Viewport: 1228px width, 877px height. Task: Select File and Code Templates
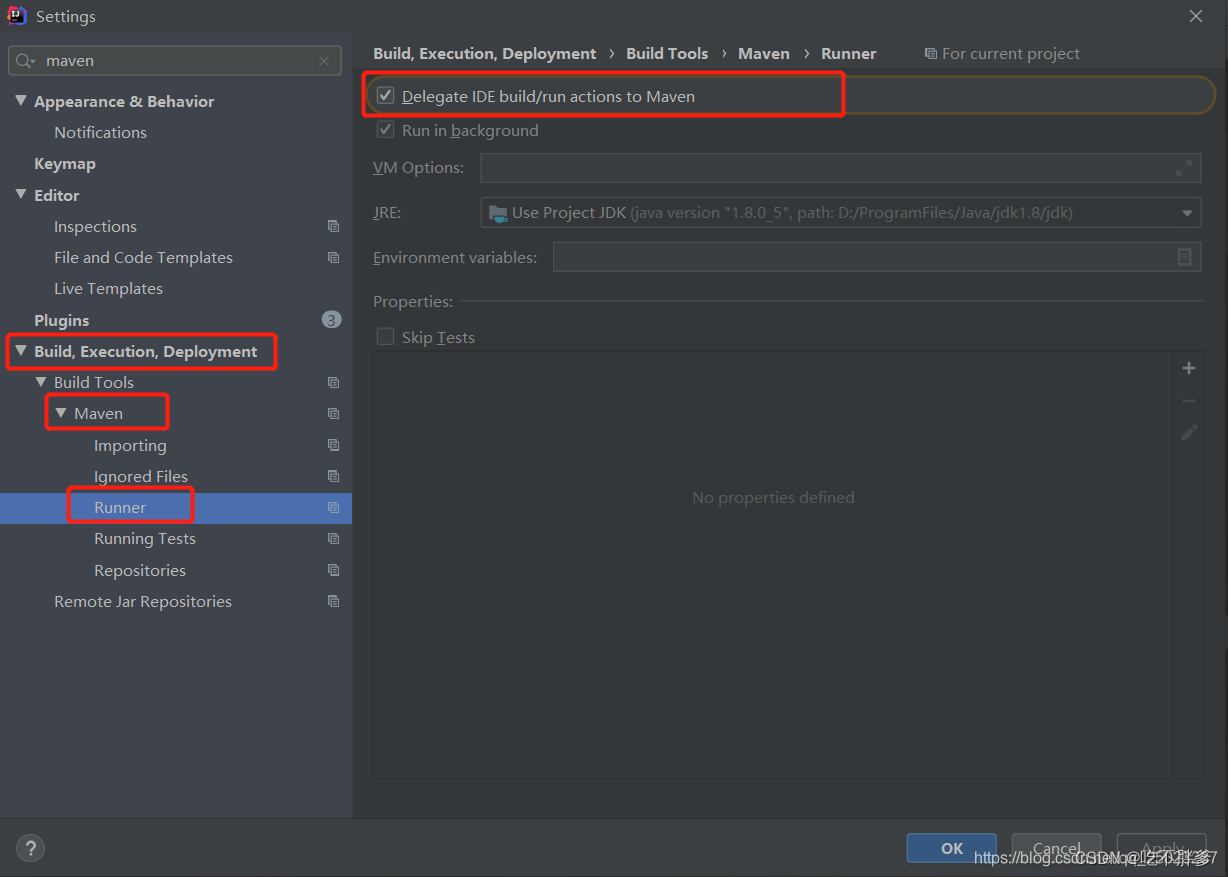pos(143,258)
